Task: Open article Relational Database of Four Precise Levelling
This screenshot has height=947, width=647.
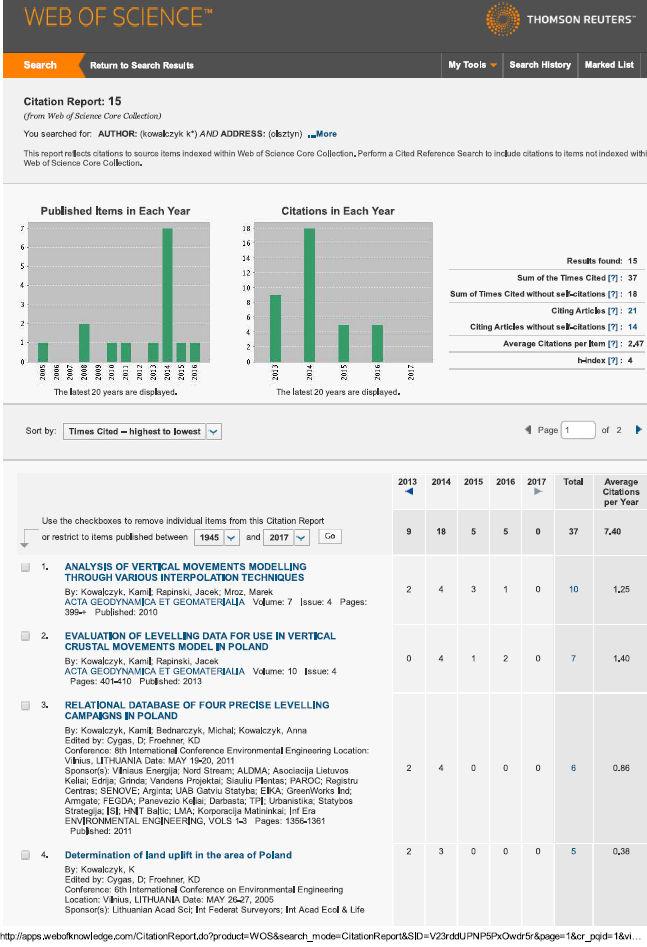Action: point(197,710)
